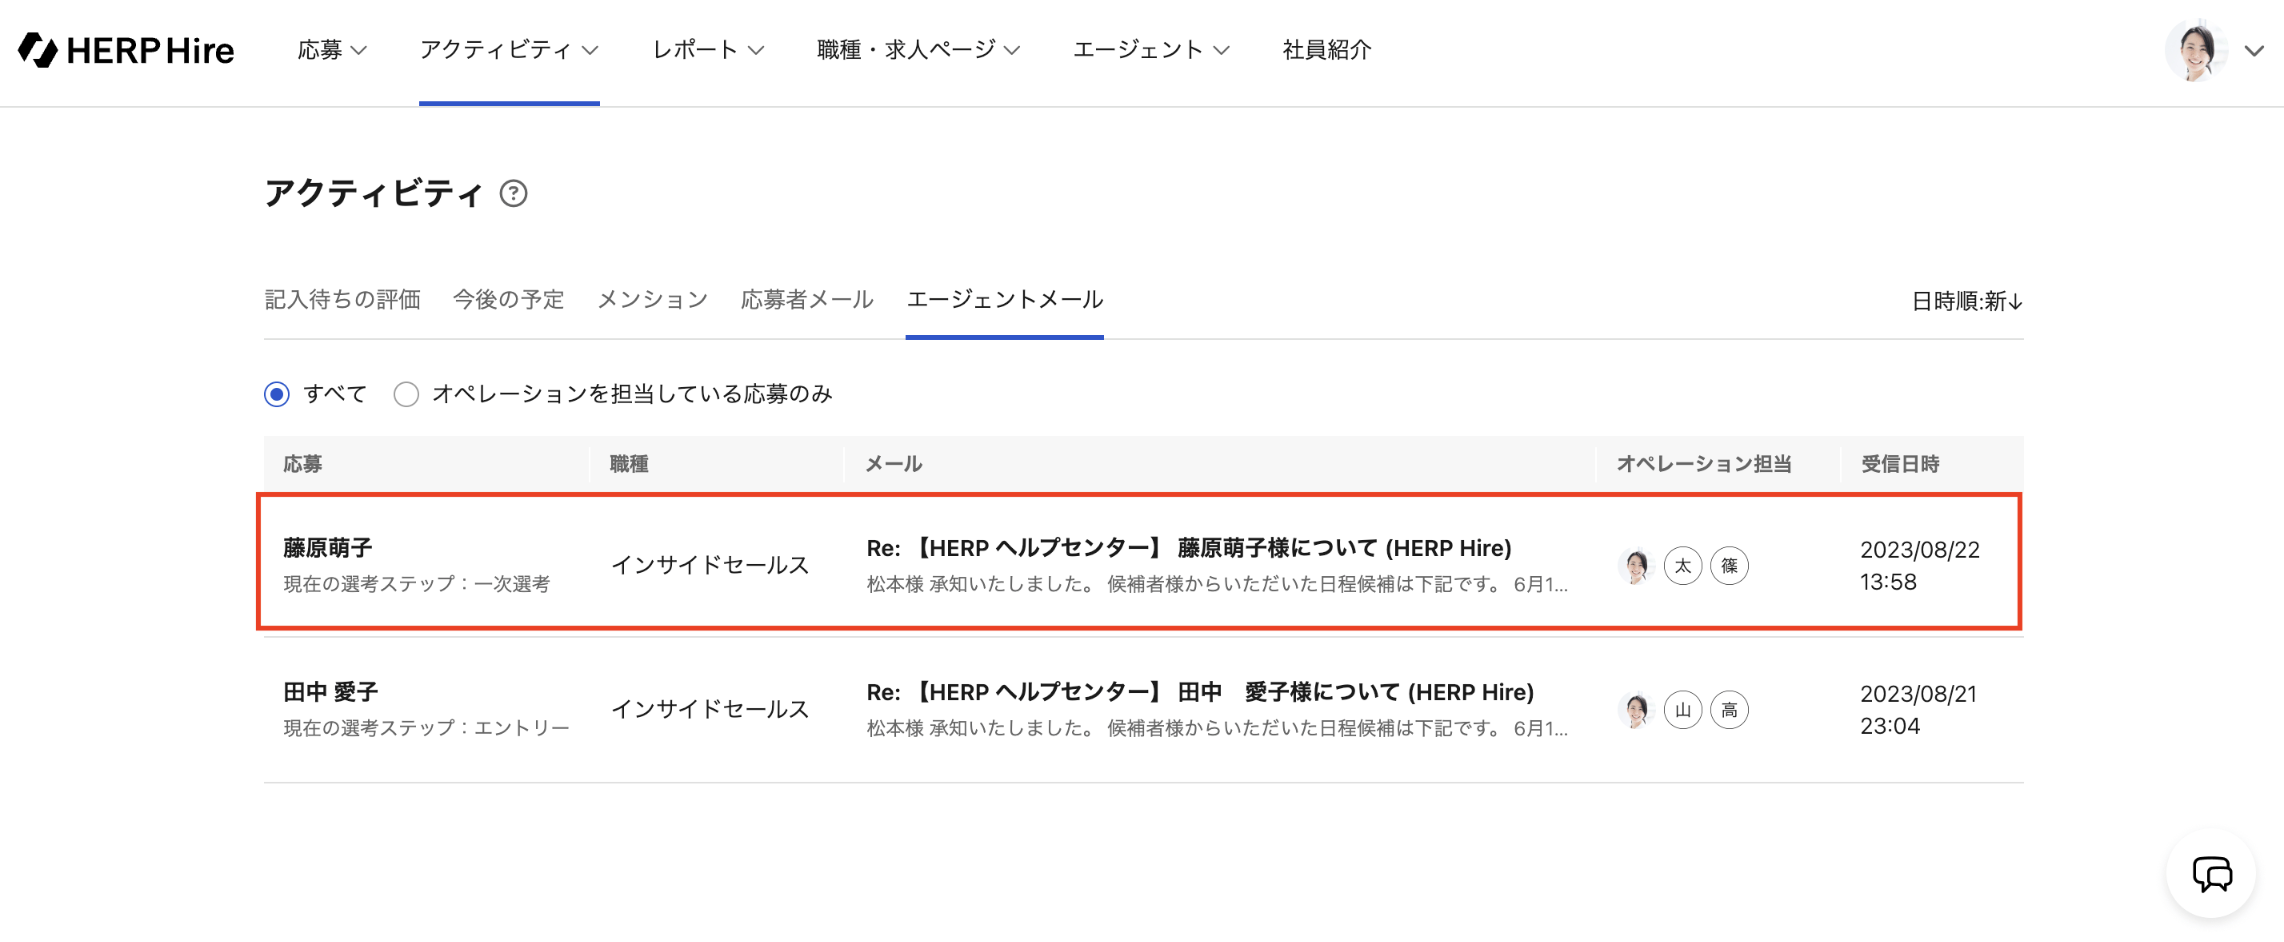Click the 篠 operator badge for 藤原萌子
The height and width of the screenshot is (942, 2284).
coord(1729,566)
